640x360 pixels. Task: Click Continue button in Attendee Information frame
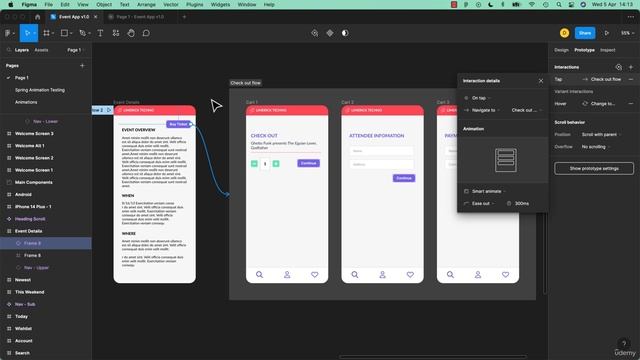[x=404, y=178]
